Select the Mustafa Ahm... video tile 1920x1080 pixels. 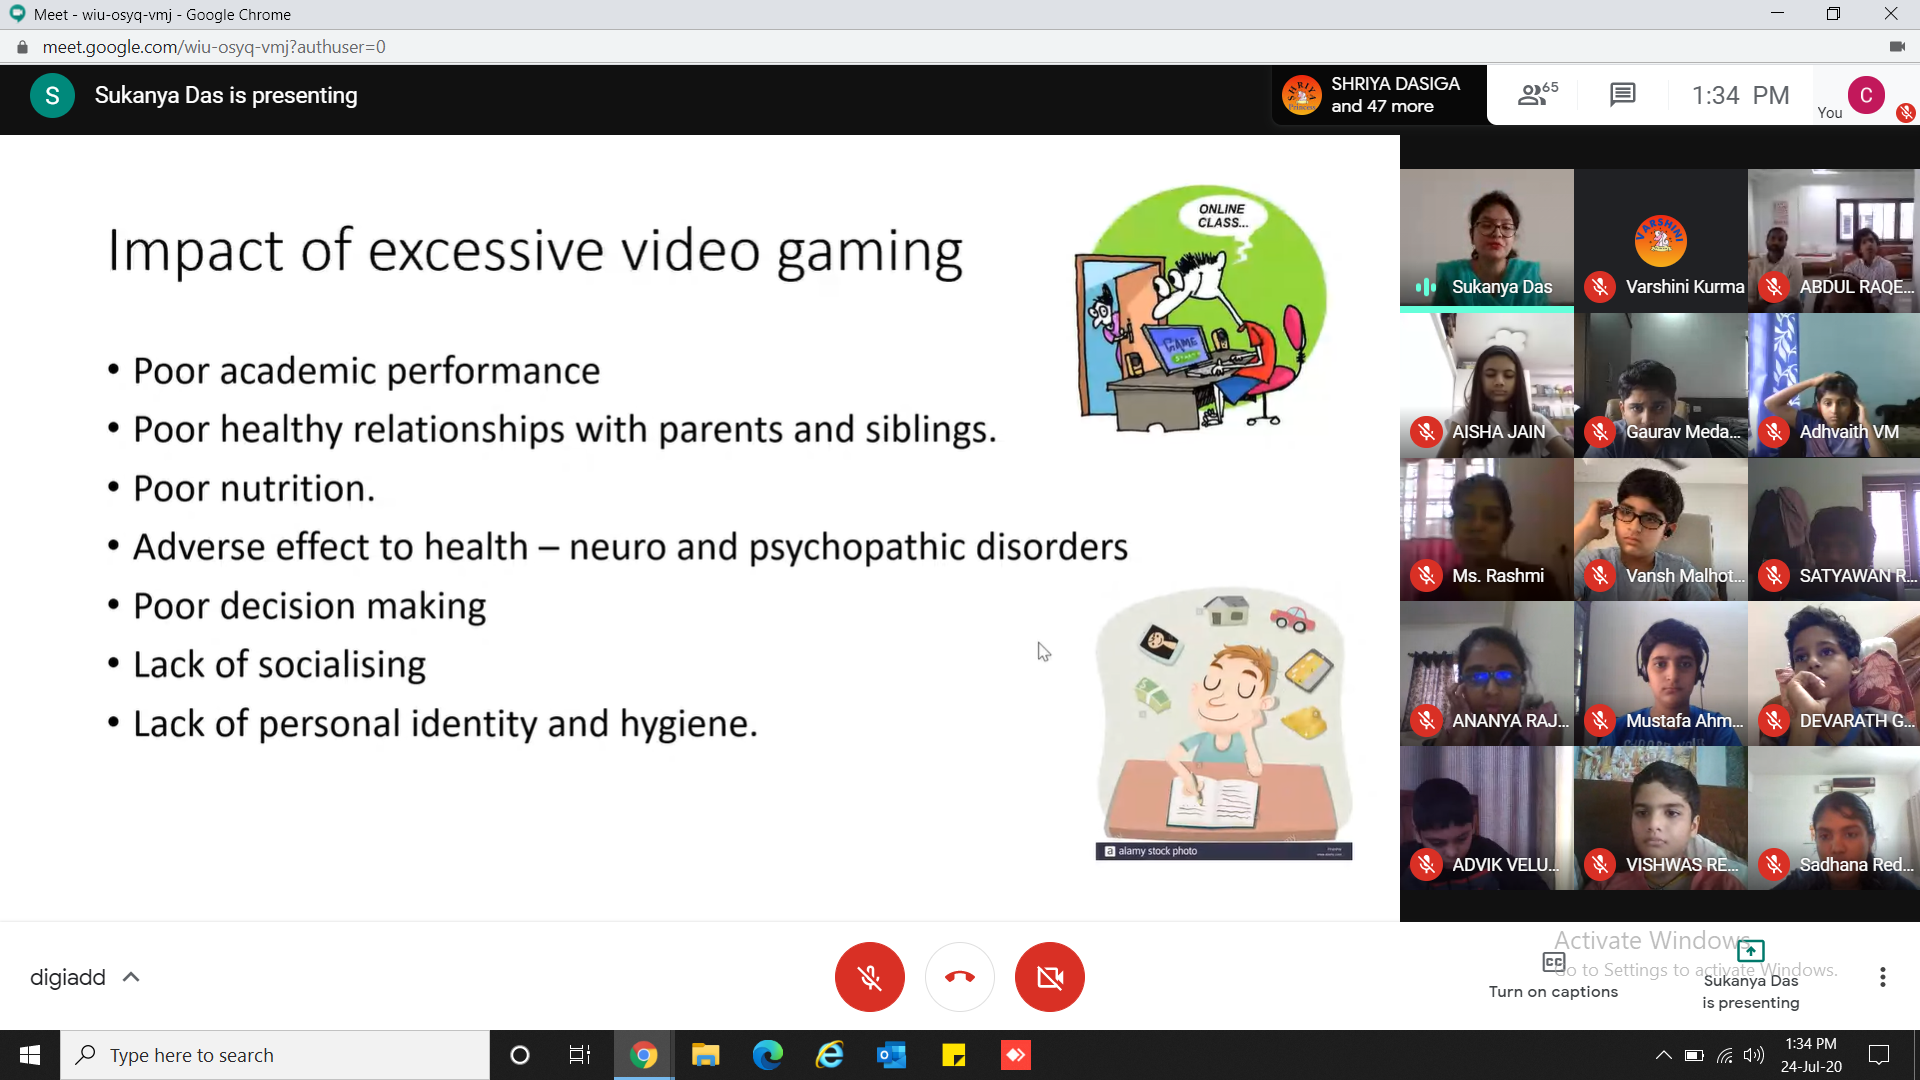click(x=1660, y=674)
